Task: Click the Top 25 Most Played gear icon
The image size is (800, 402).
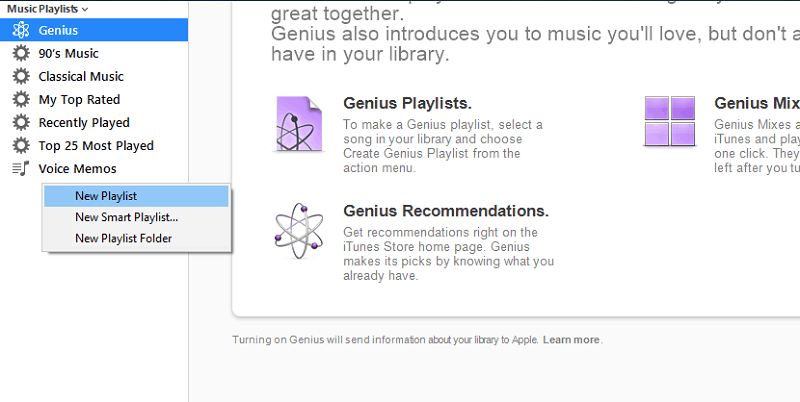Action: pyautogui.click(x=20, y=145)
